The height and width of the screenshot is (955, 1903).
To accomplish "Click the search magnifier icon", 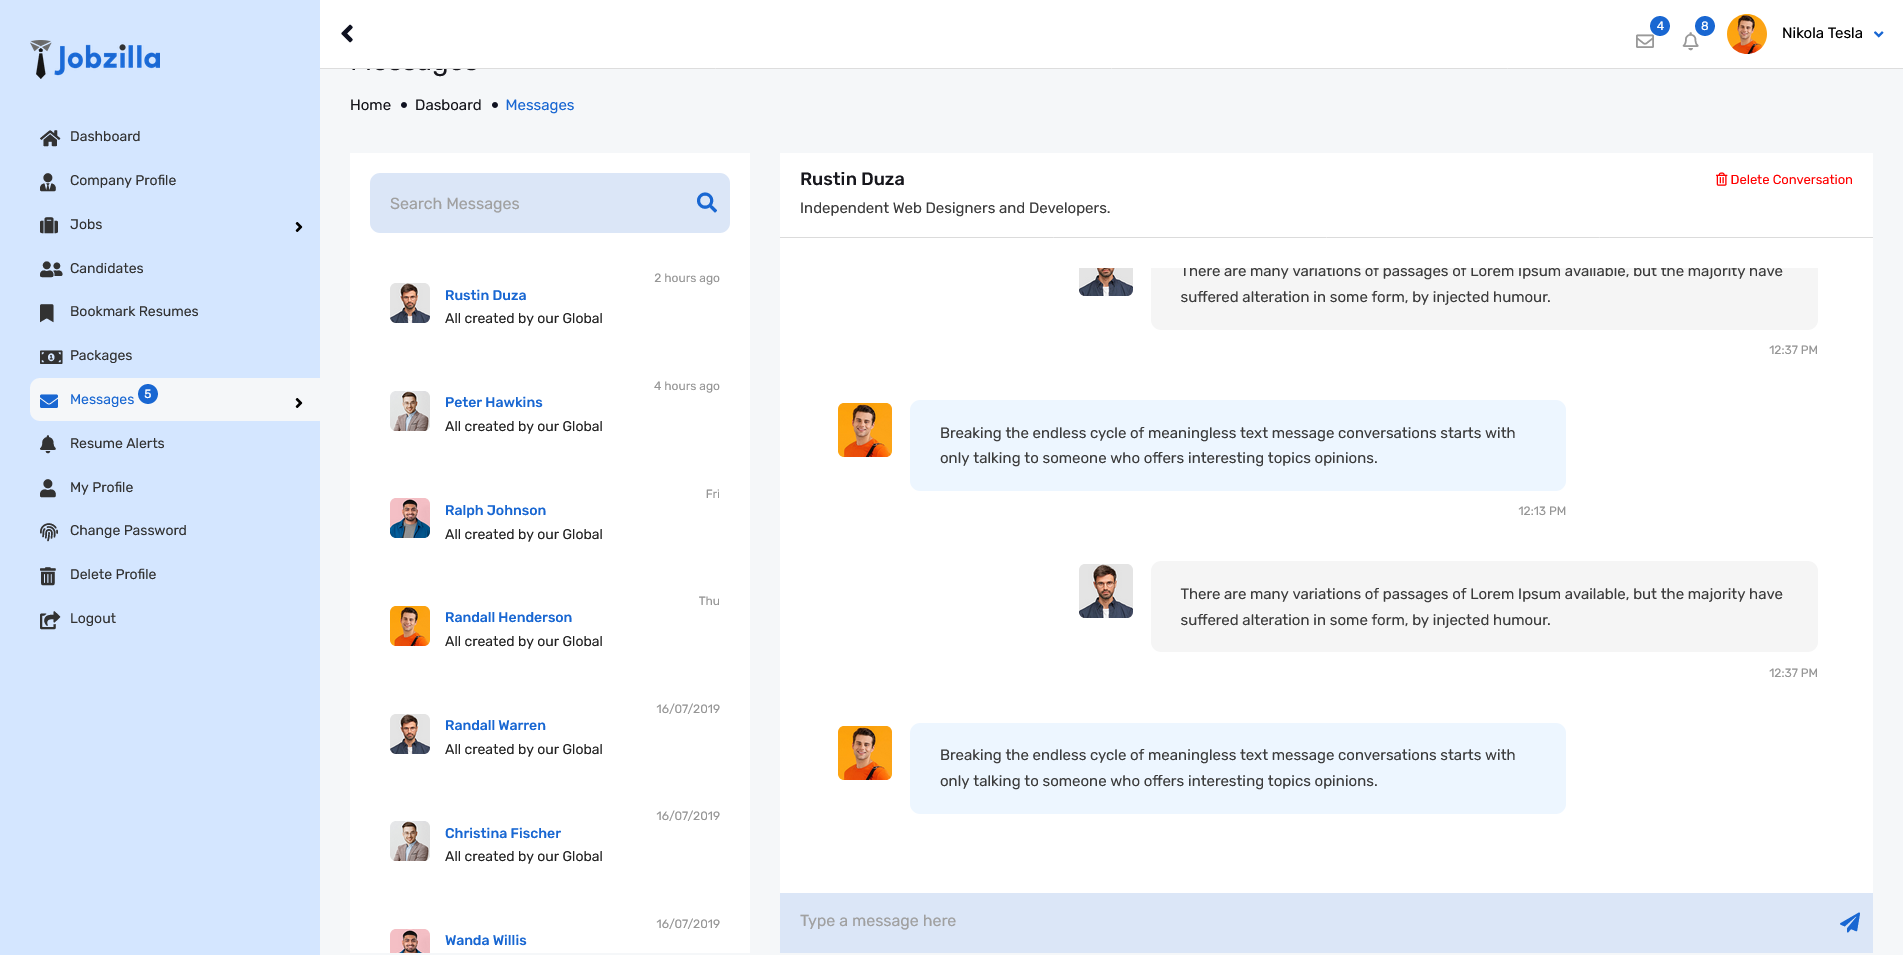I will click(706, 202).
